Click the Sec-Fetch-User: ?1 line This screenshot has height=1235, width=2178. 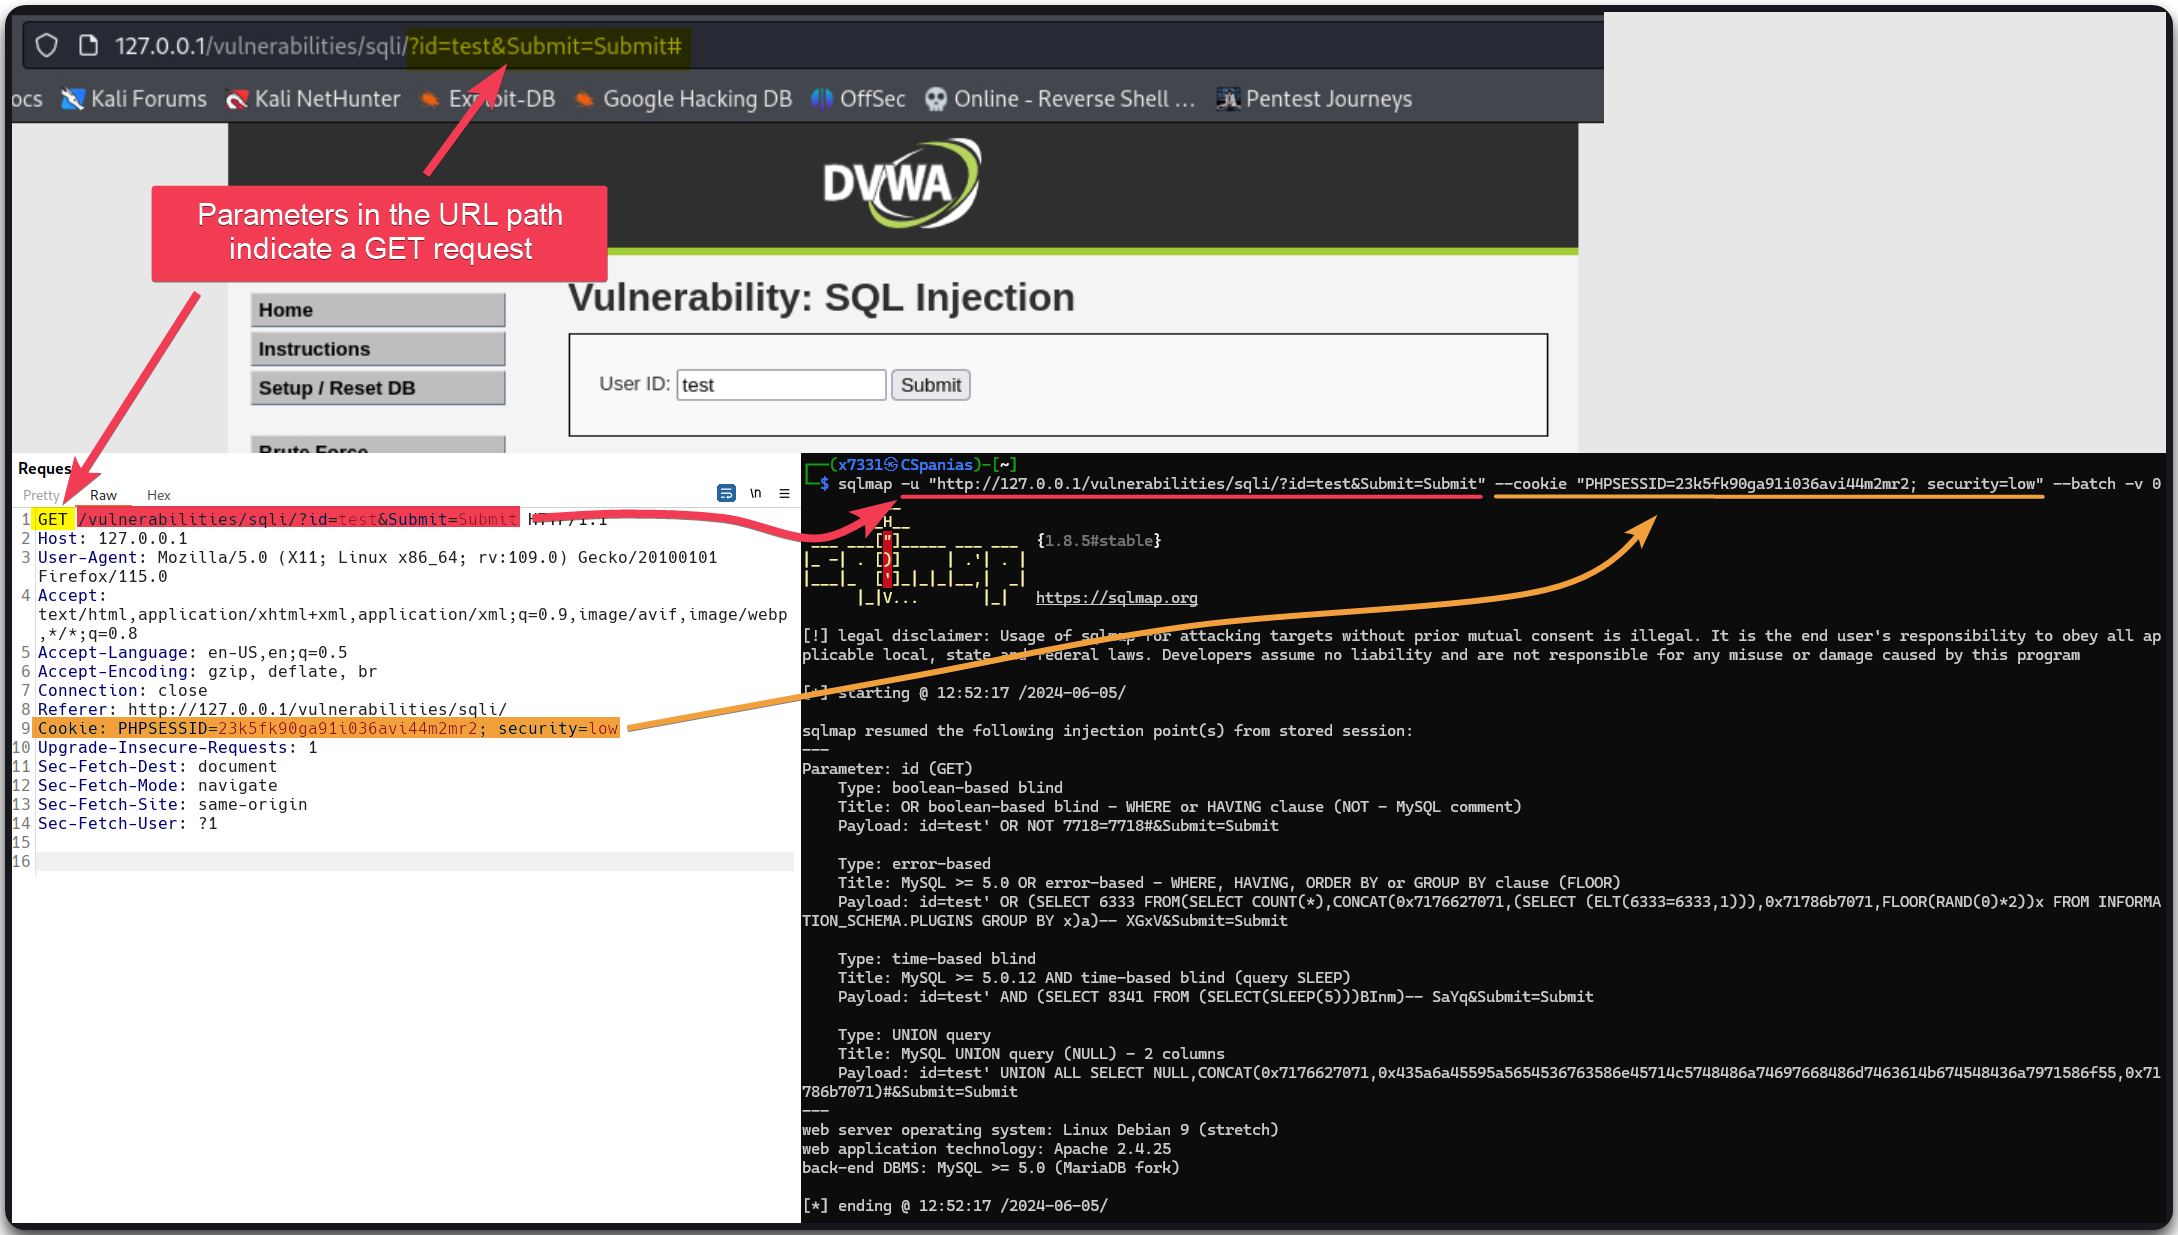(127, 823)
